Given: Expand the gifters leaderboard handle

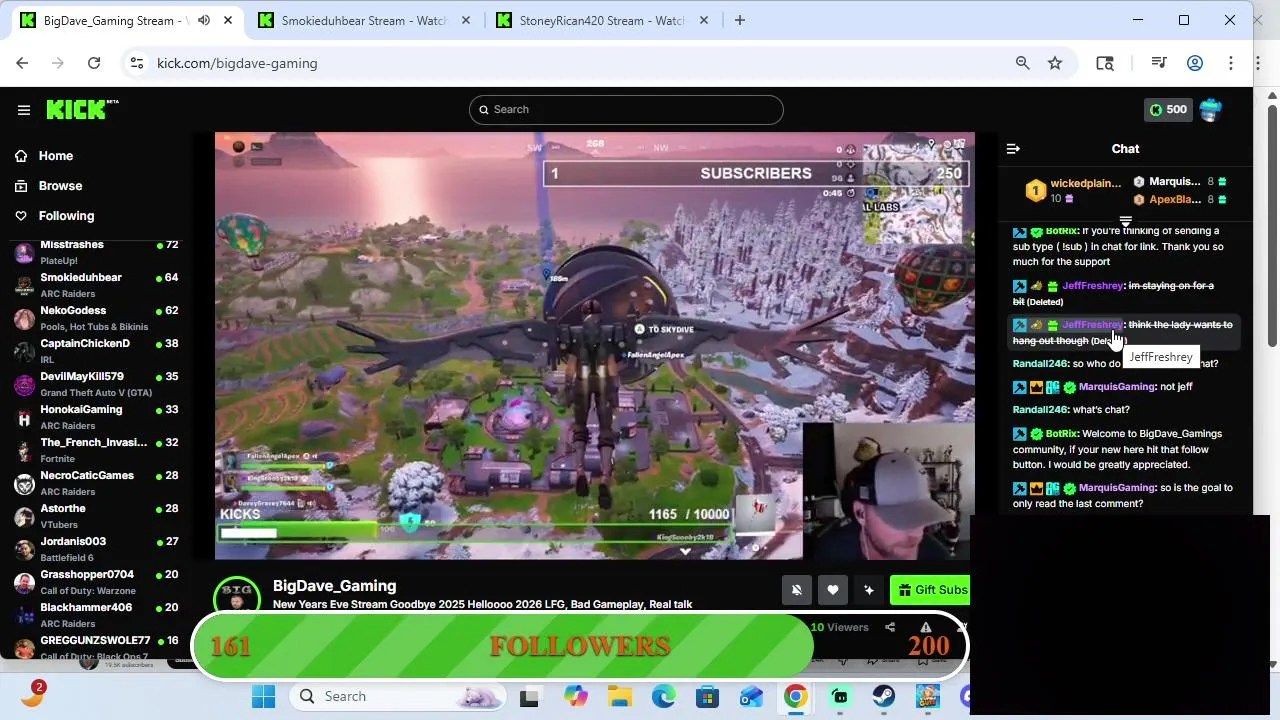Looking at the screenshot, I should pos(1125,221).
